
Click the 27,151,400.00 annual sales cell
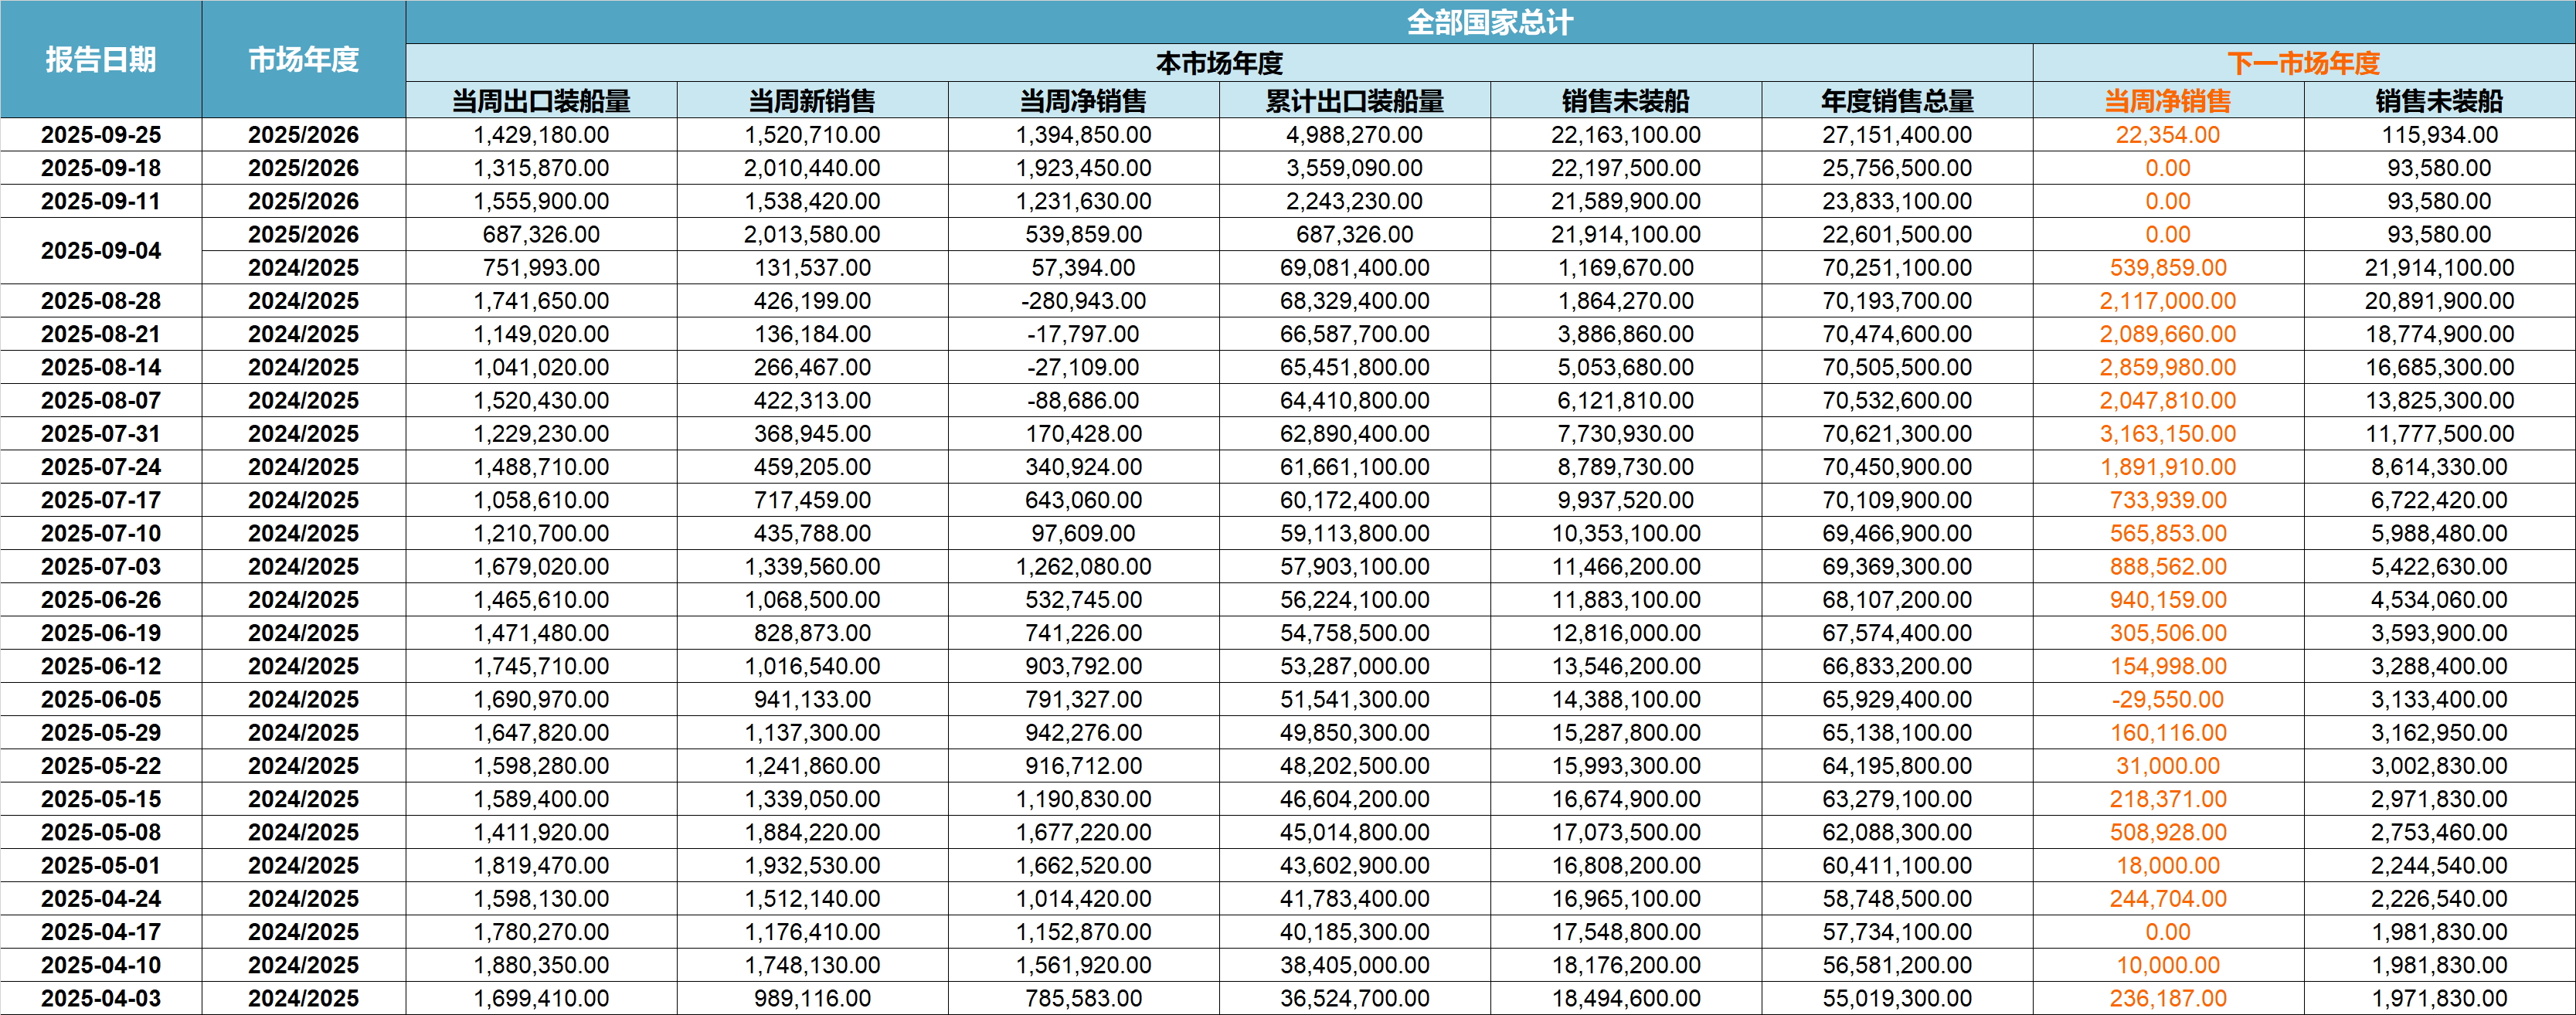pos(1897,135)
